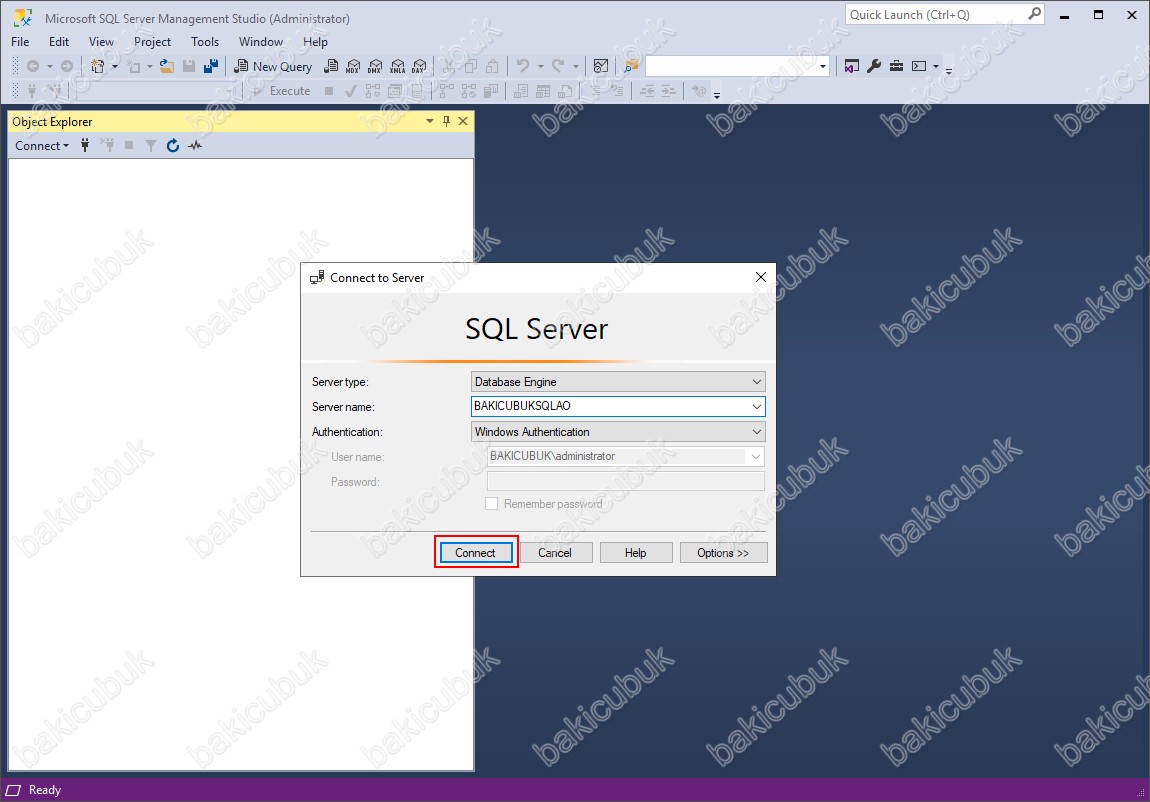This screenshot has height=802, width=1150.
Task: Pin the Object Explorer panel
Action: pyautogui.click(x=447, y=122)
